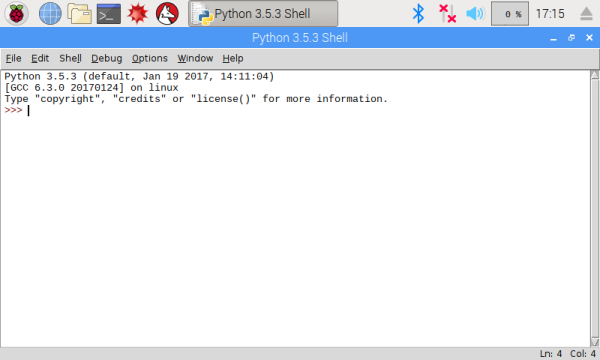This screenshot has height=360, width=600.
Task: Click the Python 3.5.3 Shell title bar
Action: (x=300, y=38)
